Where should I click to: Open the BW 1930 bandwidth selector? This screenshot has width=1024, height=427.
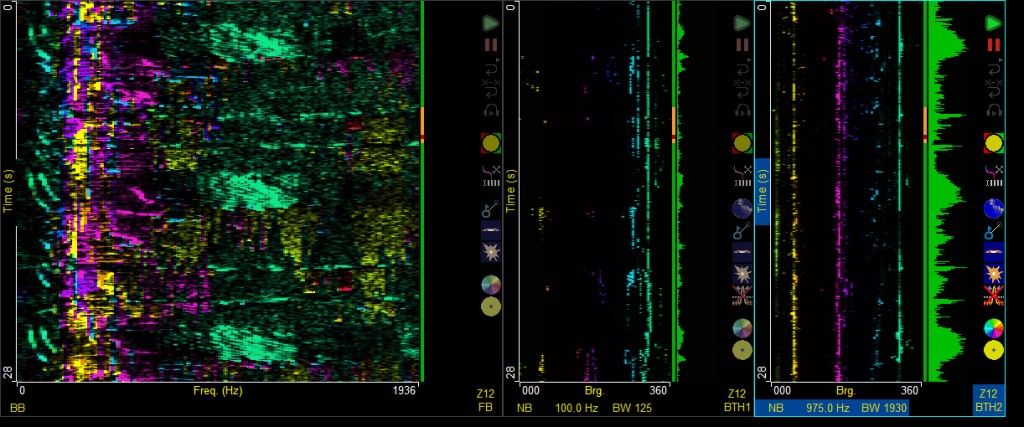882,408
